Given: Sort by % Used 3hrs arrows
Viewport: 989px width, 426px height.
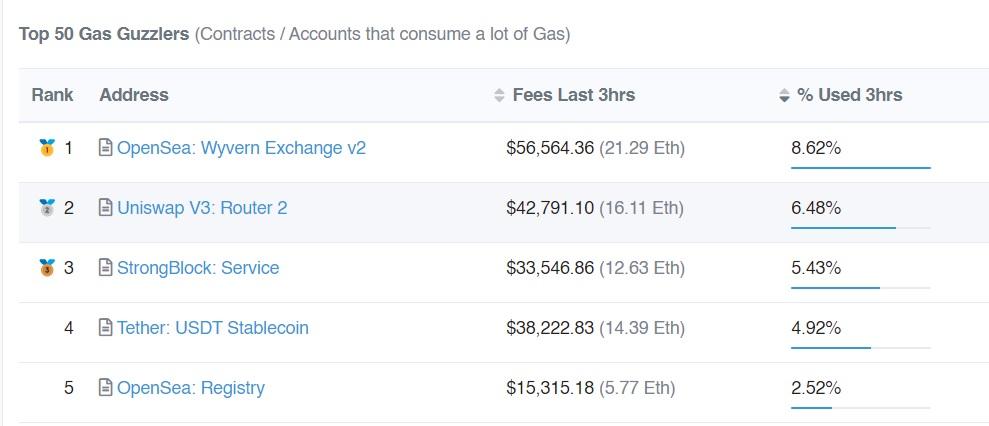Looking at the screenshot, I should (x=784, y=96).
